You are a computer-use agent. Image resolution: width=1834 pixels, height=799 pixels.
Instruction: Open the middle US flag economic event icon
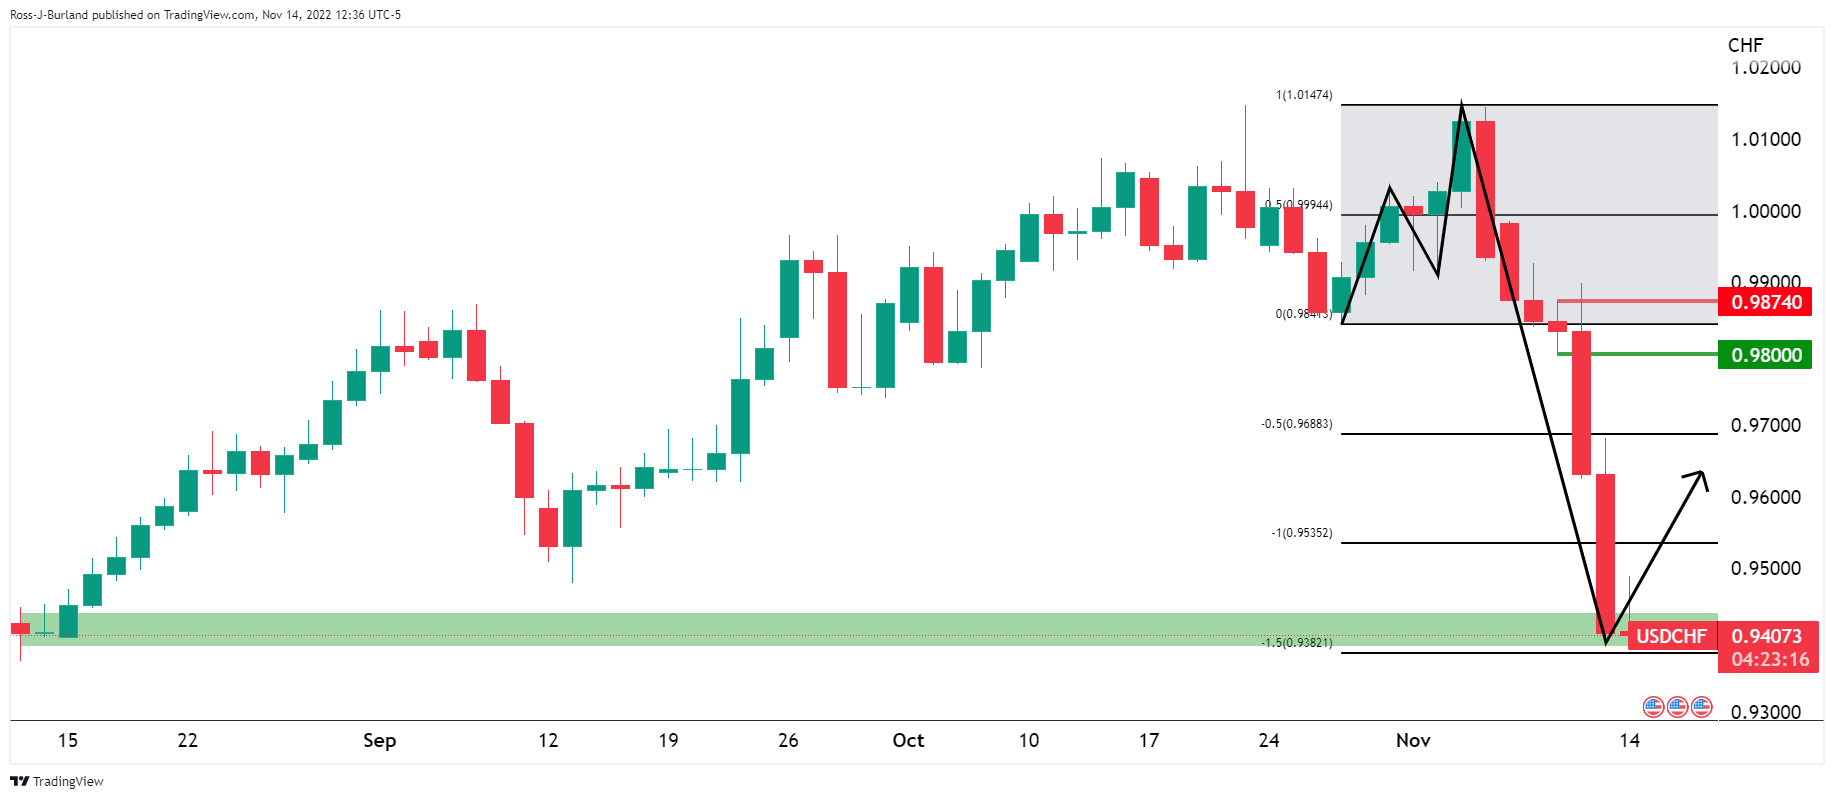(1677, 707)
